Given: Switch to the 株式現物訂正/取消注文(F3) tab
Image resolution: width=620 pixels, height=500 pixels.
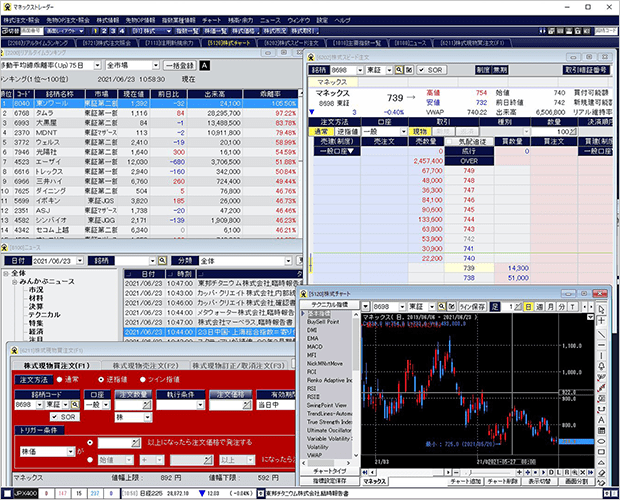Looking at the screenshot, I should pos(238,366).
